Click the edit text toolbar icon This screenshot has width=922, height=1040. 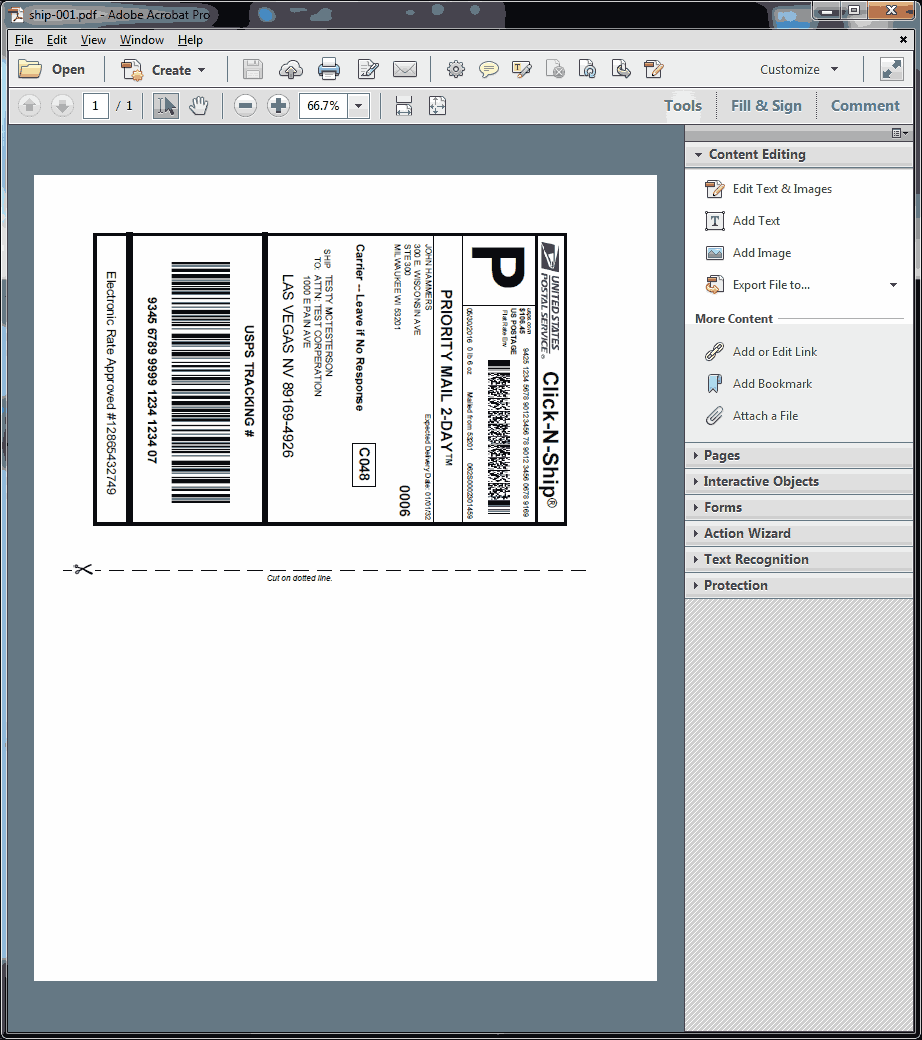tap(367, 69)
